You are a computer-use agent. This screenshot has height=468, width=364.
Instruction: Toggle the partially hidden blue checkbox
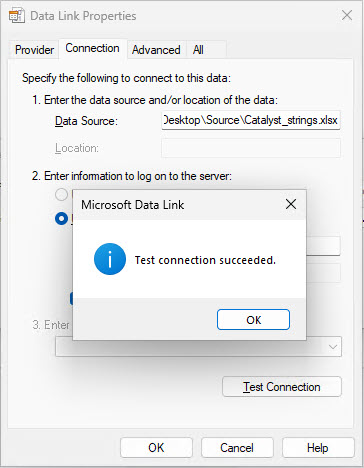pyautogui.click(x=71, y=299)
